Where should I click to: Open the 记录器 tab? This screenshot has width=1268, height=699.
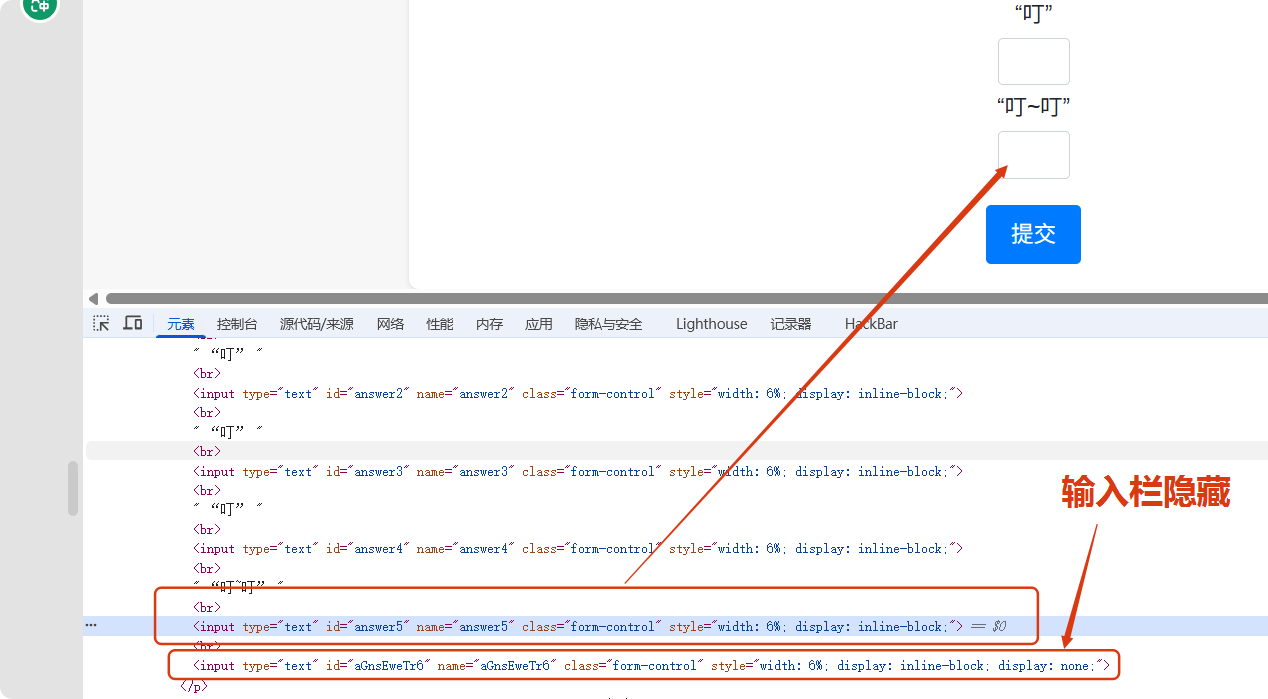tap(791, 324)
